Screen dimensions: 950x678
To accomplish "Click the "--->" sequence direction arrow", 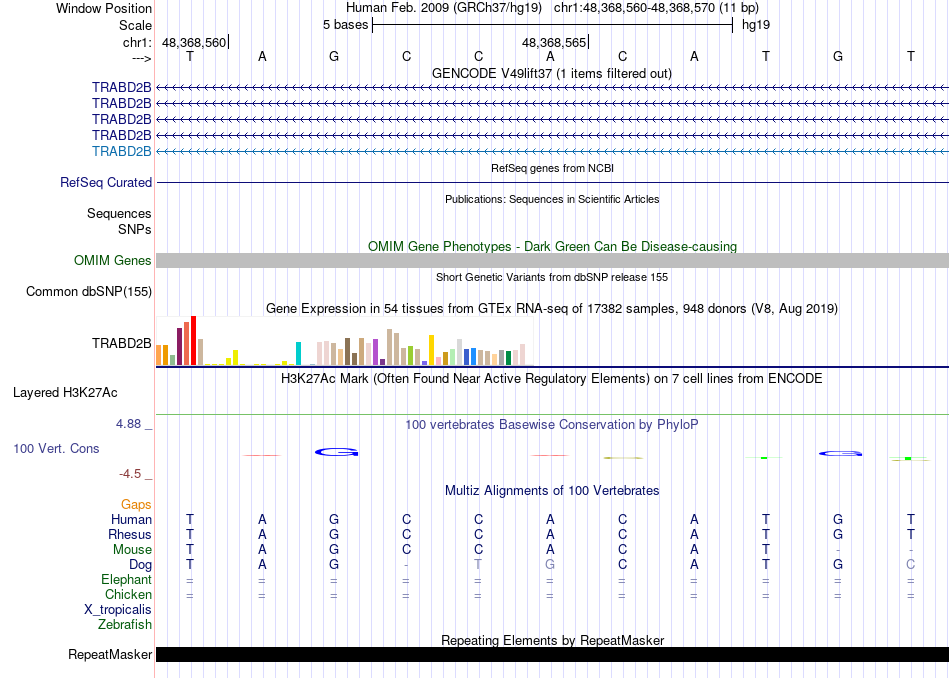I will click(x=142, y=58).
